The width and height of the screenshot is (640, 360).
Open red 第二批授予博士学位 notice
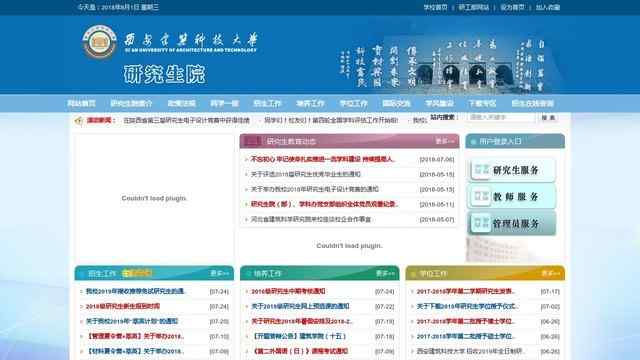[465, 321]
